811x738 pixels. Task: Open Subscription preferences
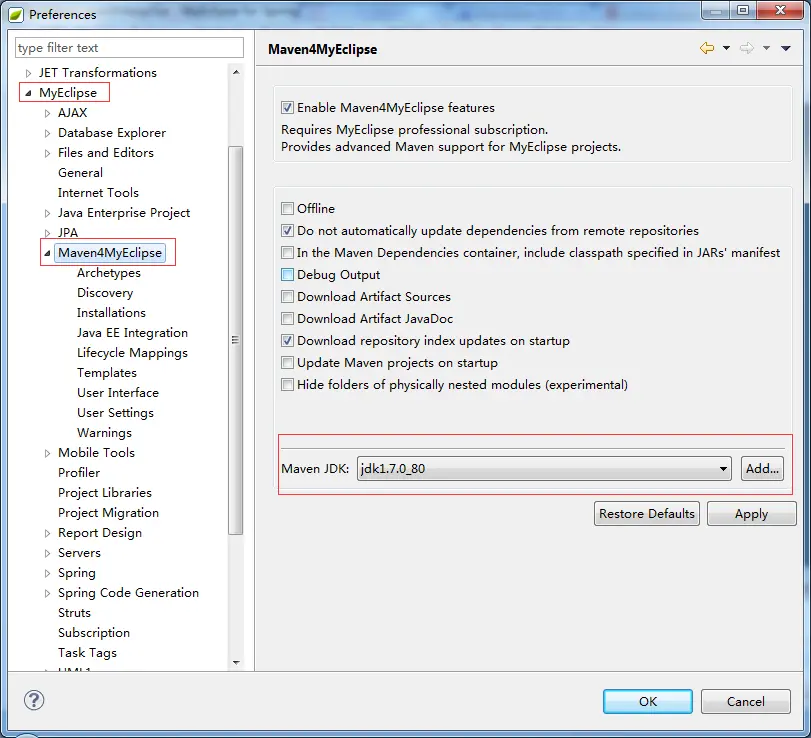94,632
